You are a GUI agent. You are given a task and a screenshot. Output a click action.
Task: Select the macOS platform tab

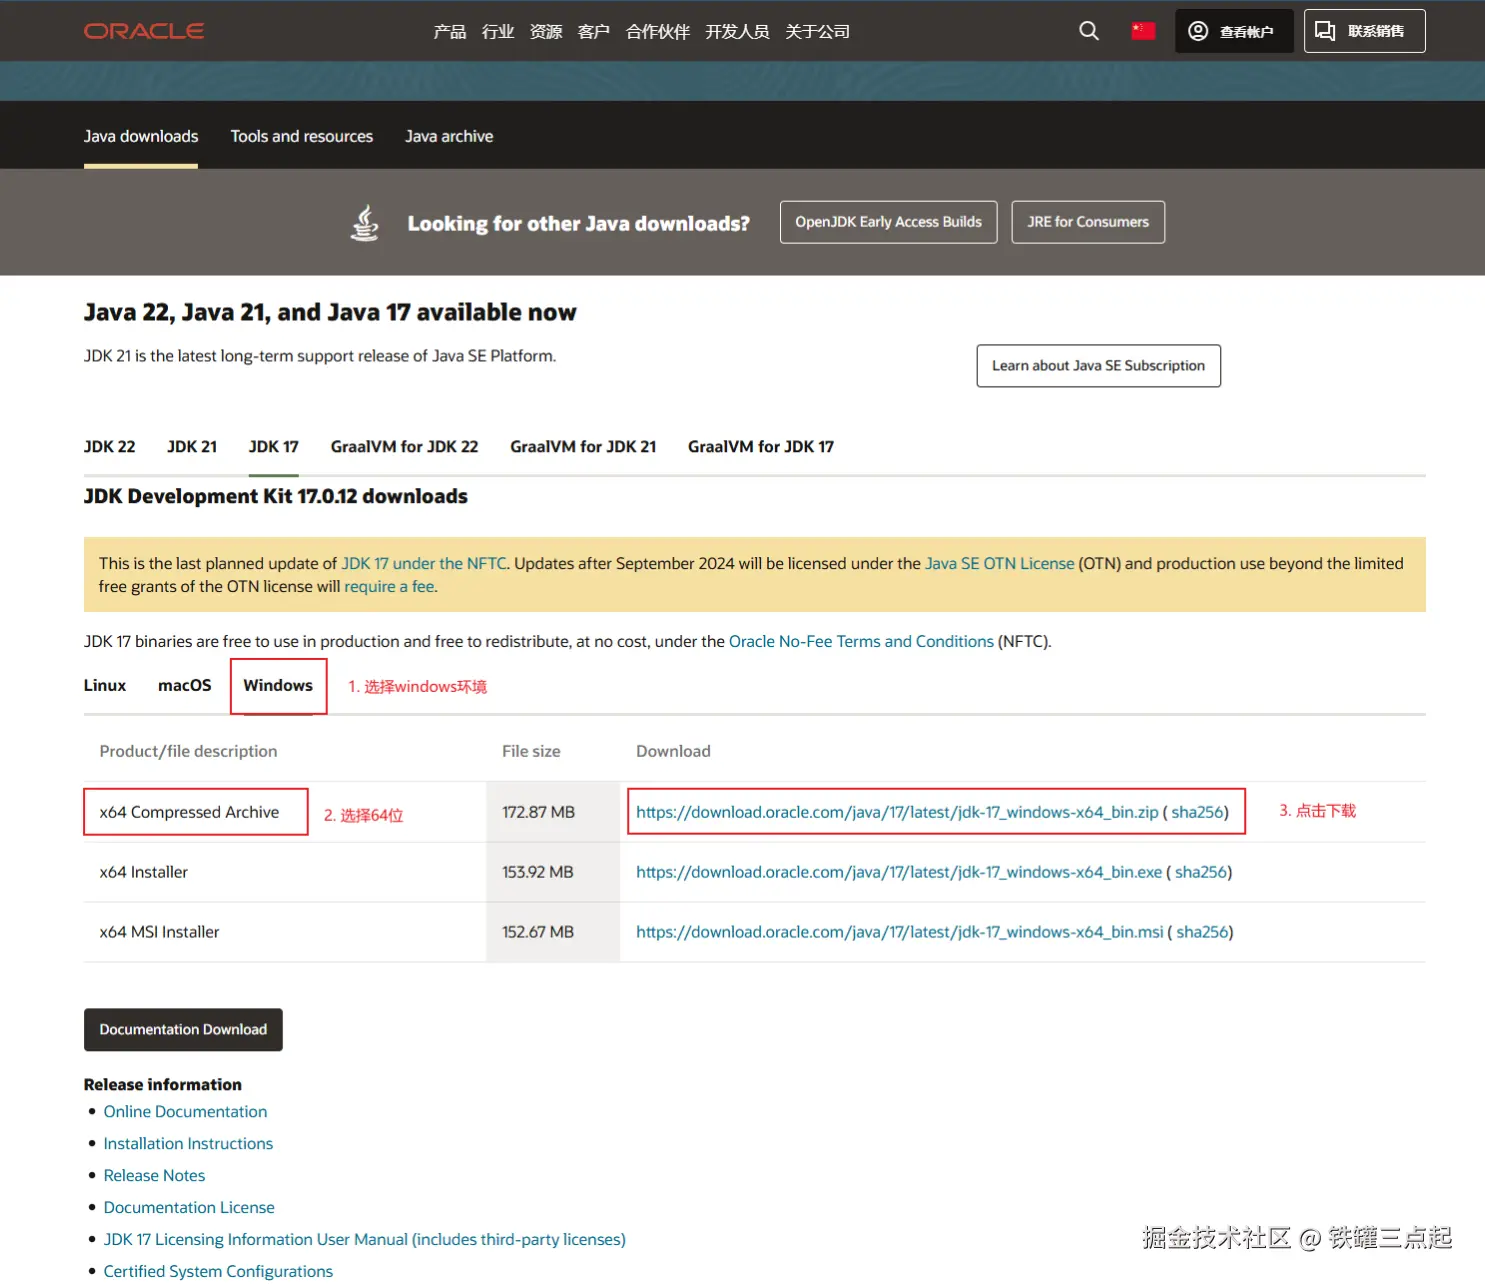[x=184, y=685]
